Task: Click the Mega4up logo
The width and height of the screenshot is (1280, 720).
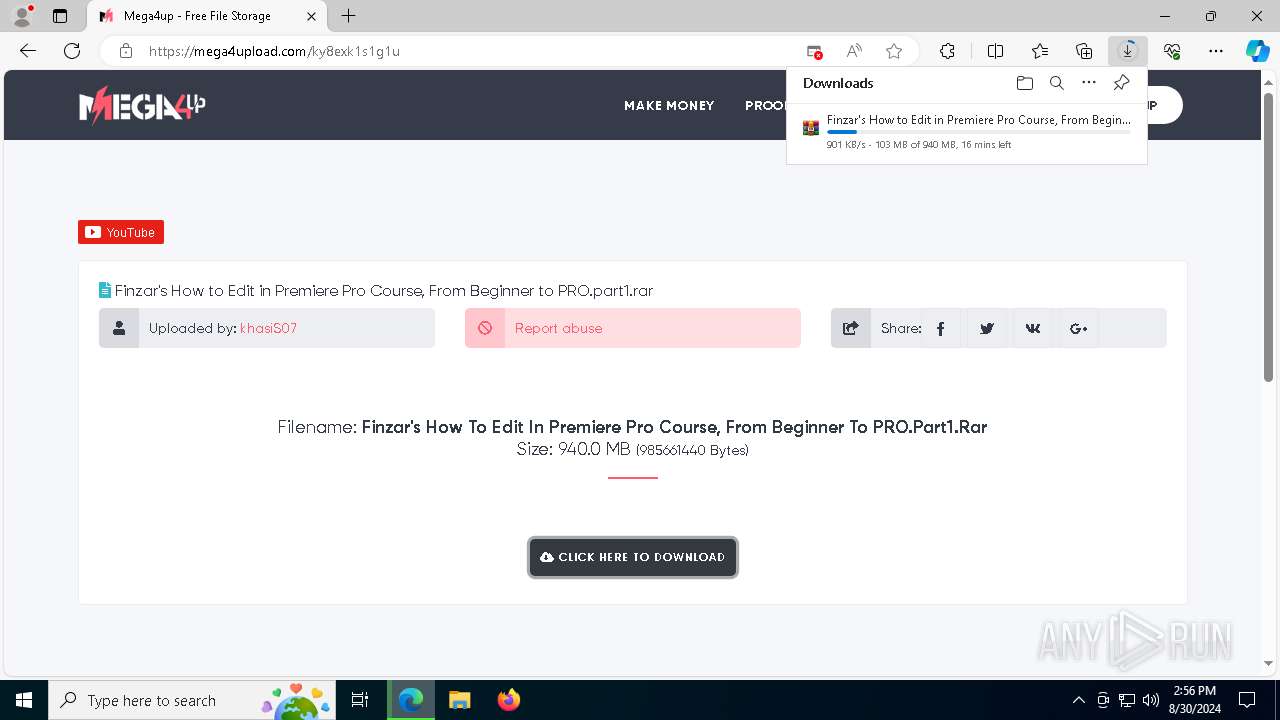Action: [x=142, y=104]
